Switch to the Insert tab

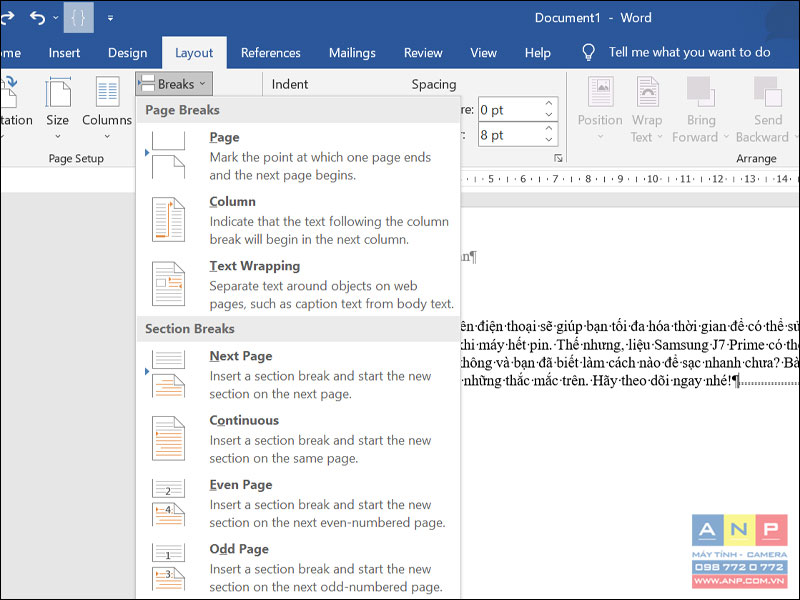[x=64, y=53]
